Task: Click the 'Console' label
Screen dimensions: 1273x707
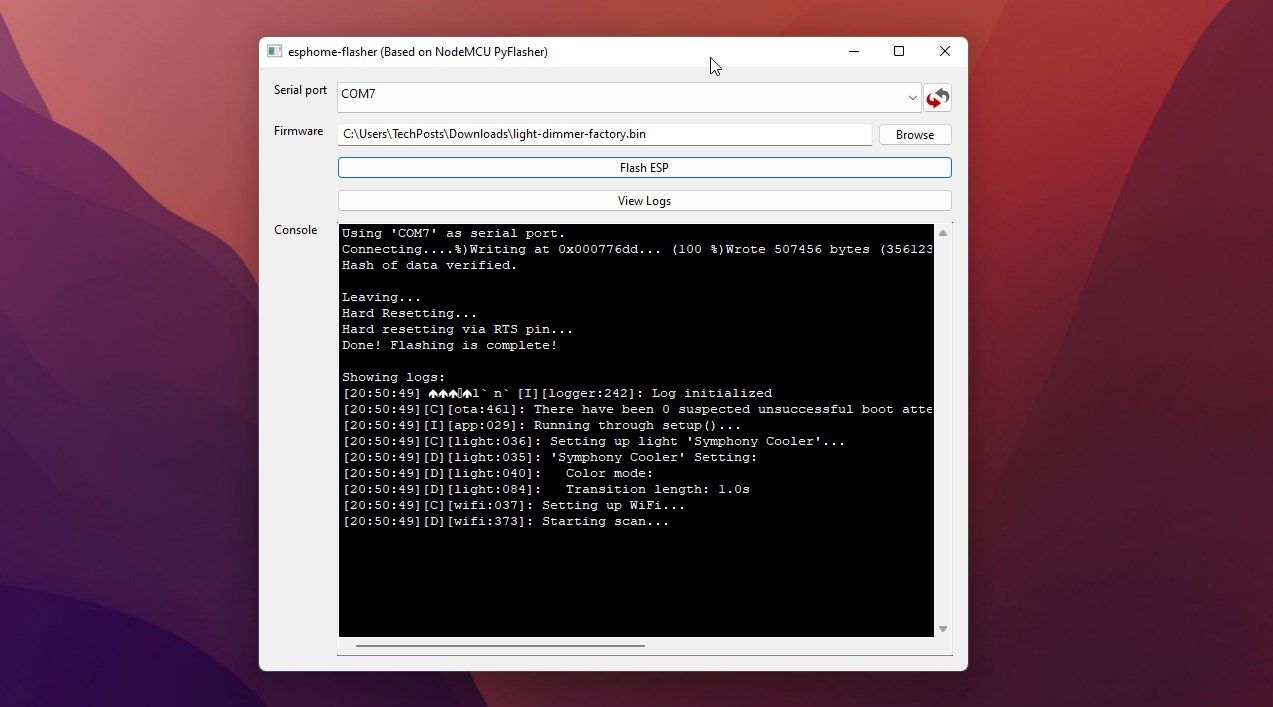Action: click(x=296, y=230)
